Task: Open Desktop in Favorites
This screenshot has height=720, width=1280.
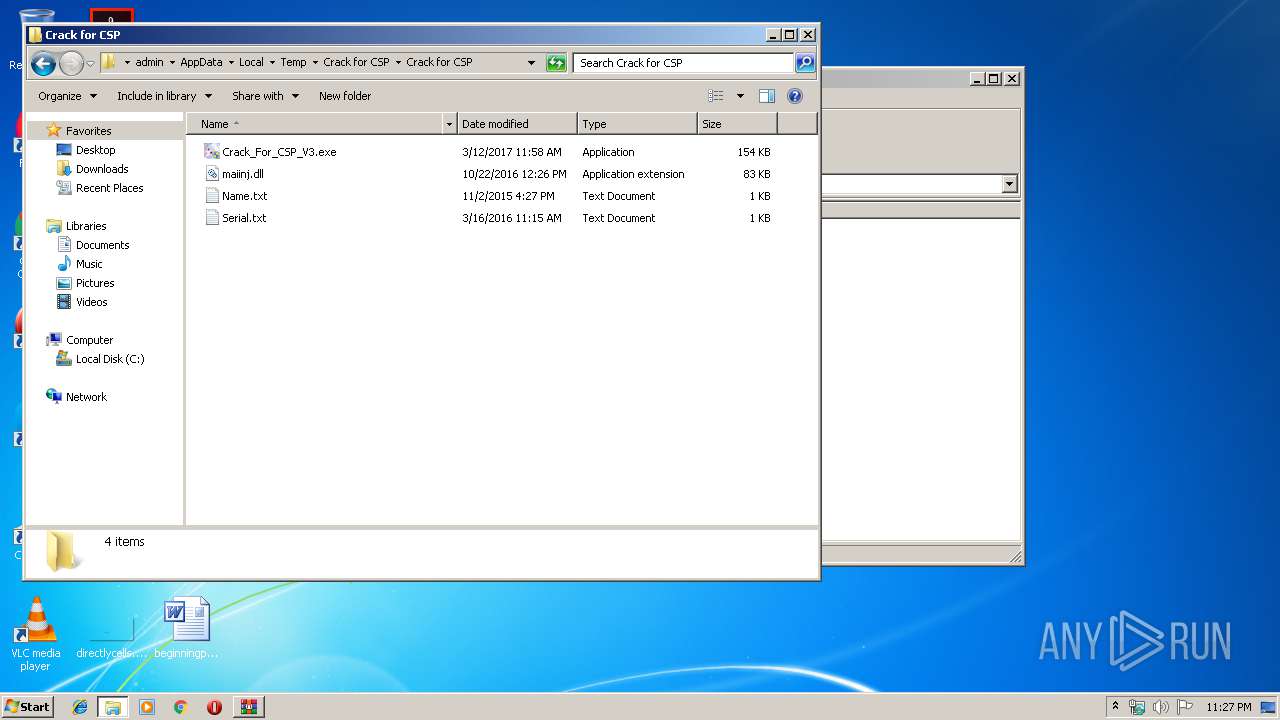Action: (95, 150)
